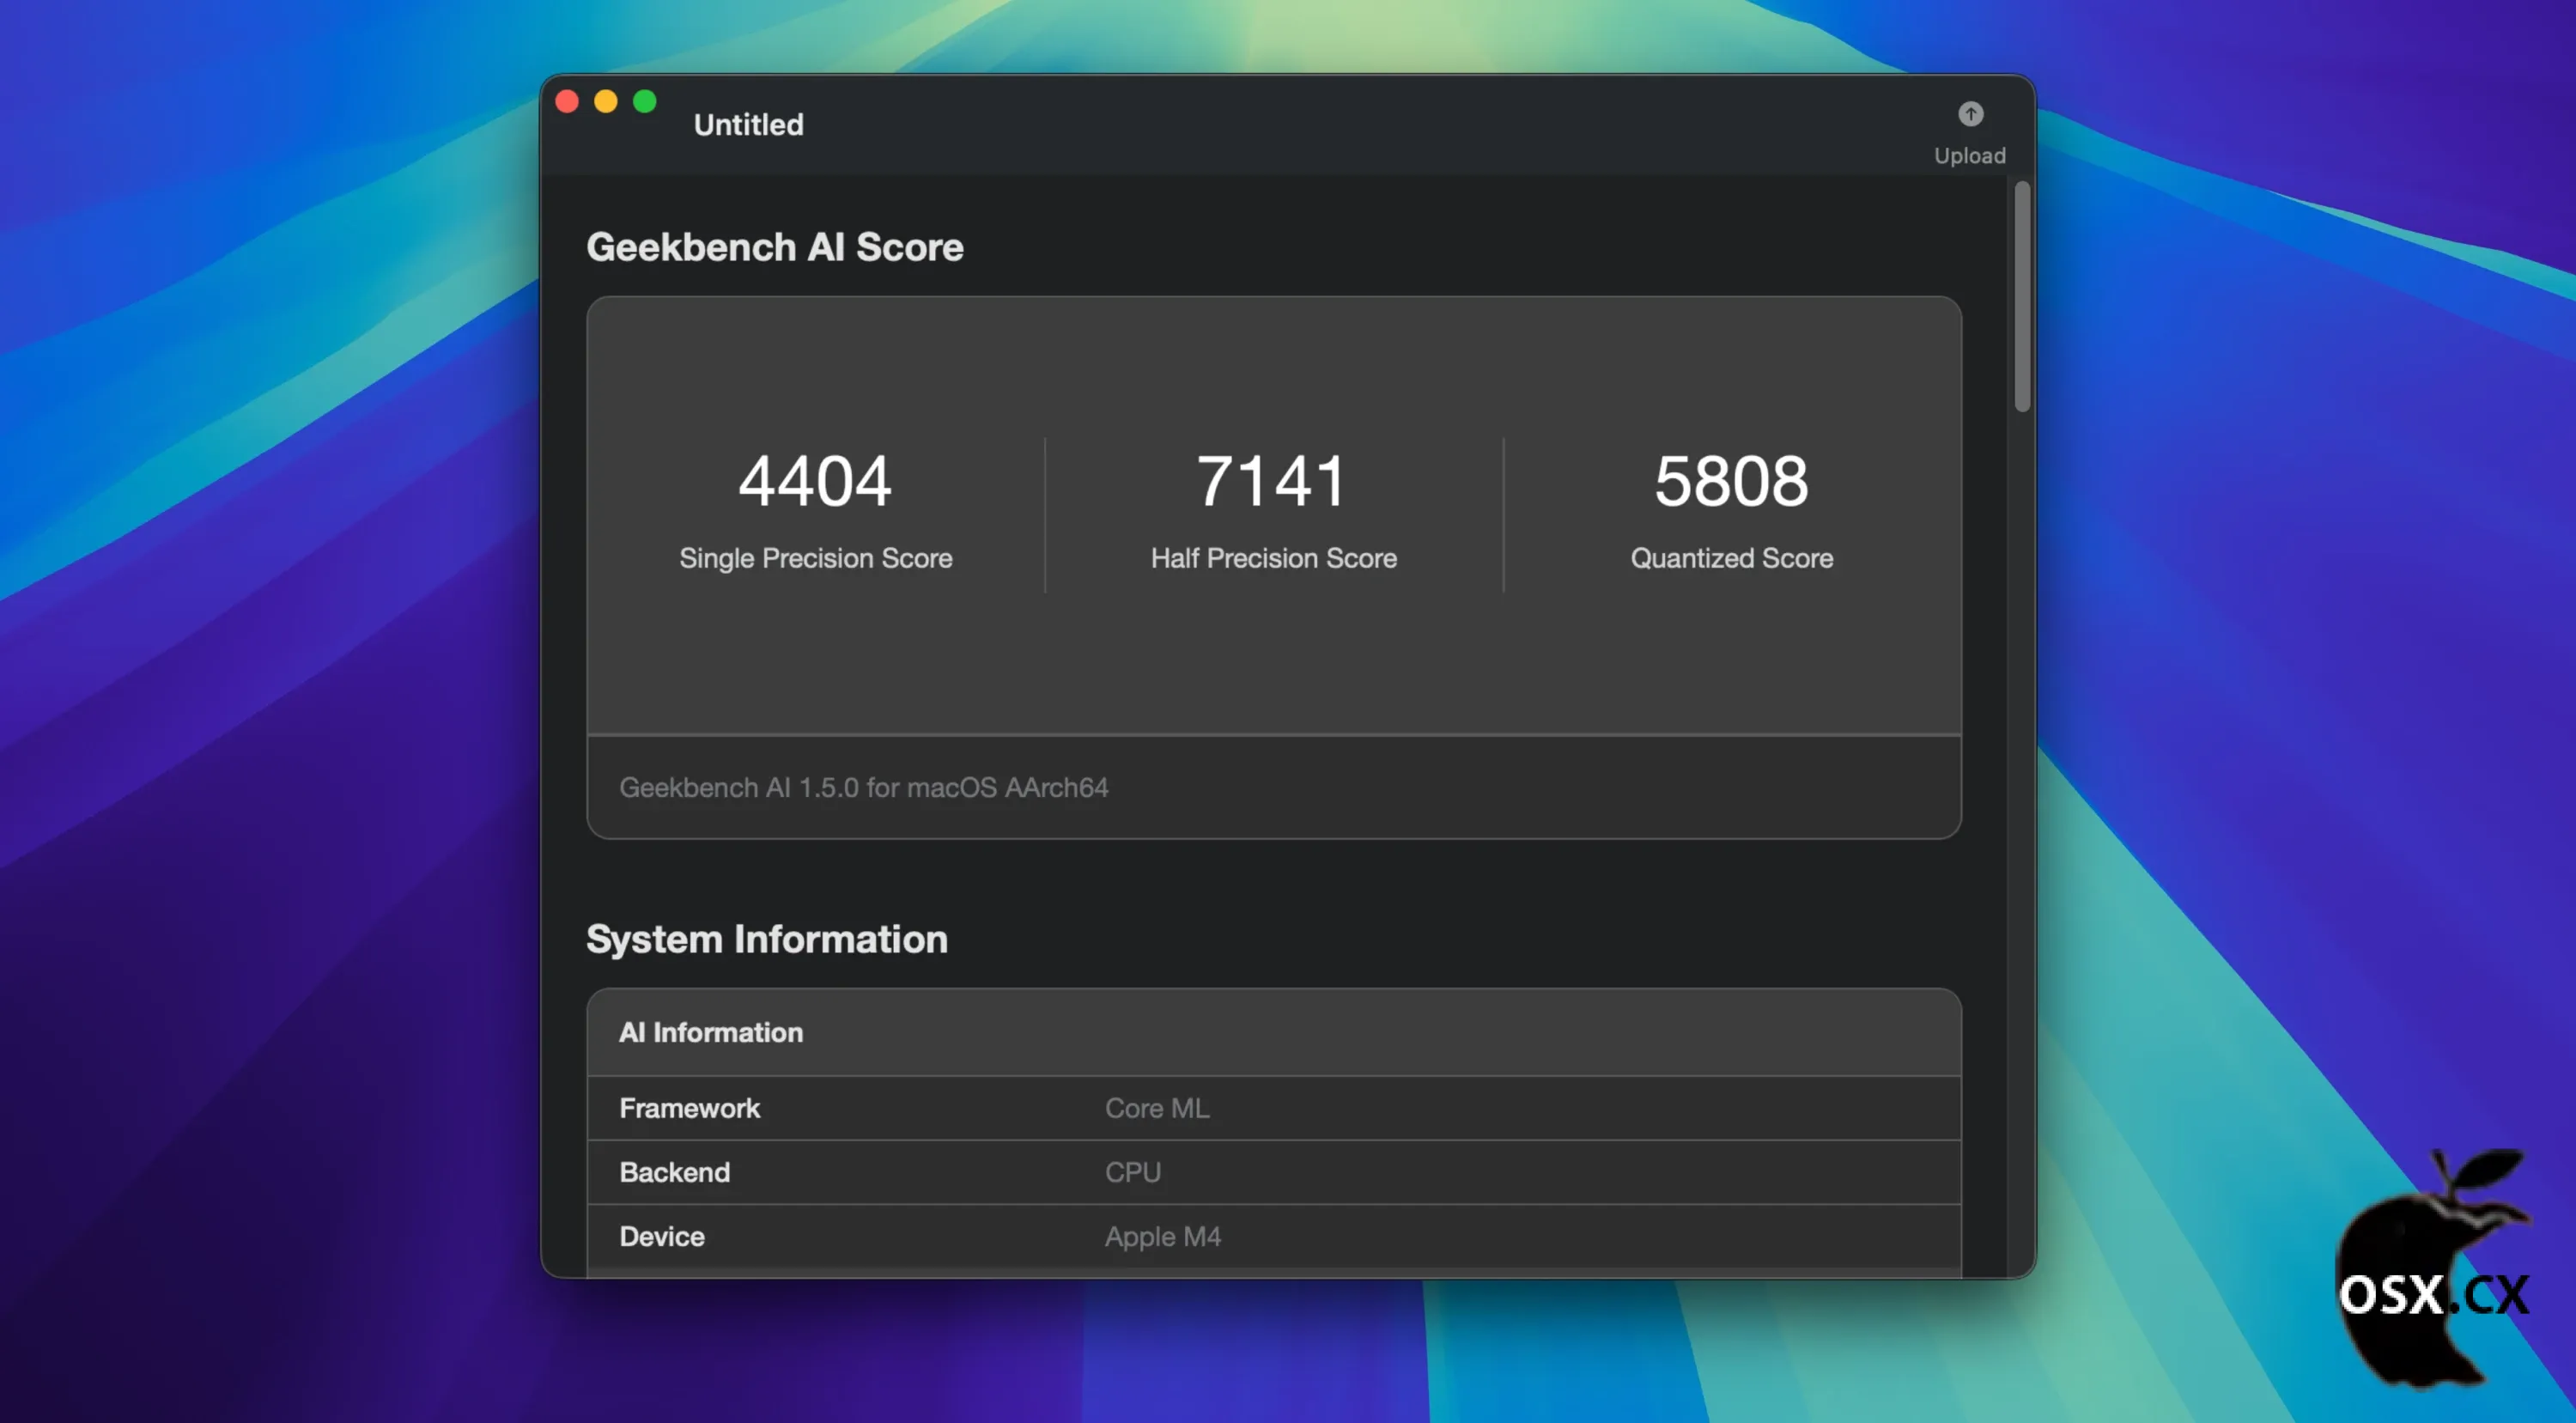Click the Upload button label
Image resolution: width=2576 pixels, height=1423 pixels.
tap(1968, 155)
